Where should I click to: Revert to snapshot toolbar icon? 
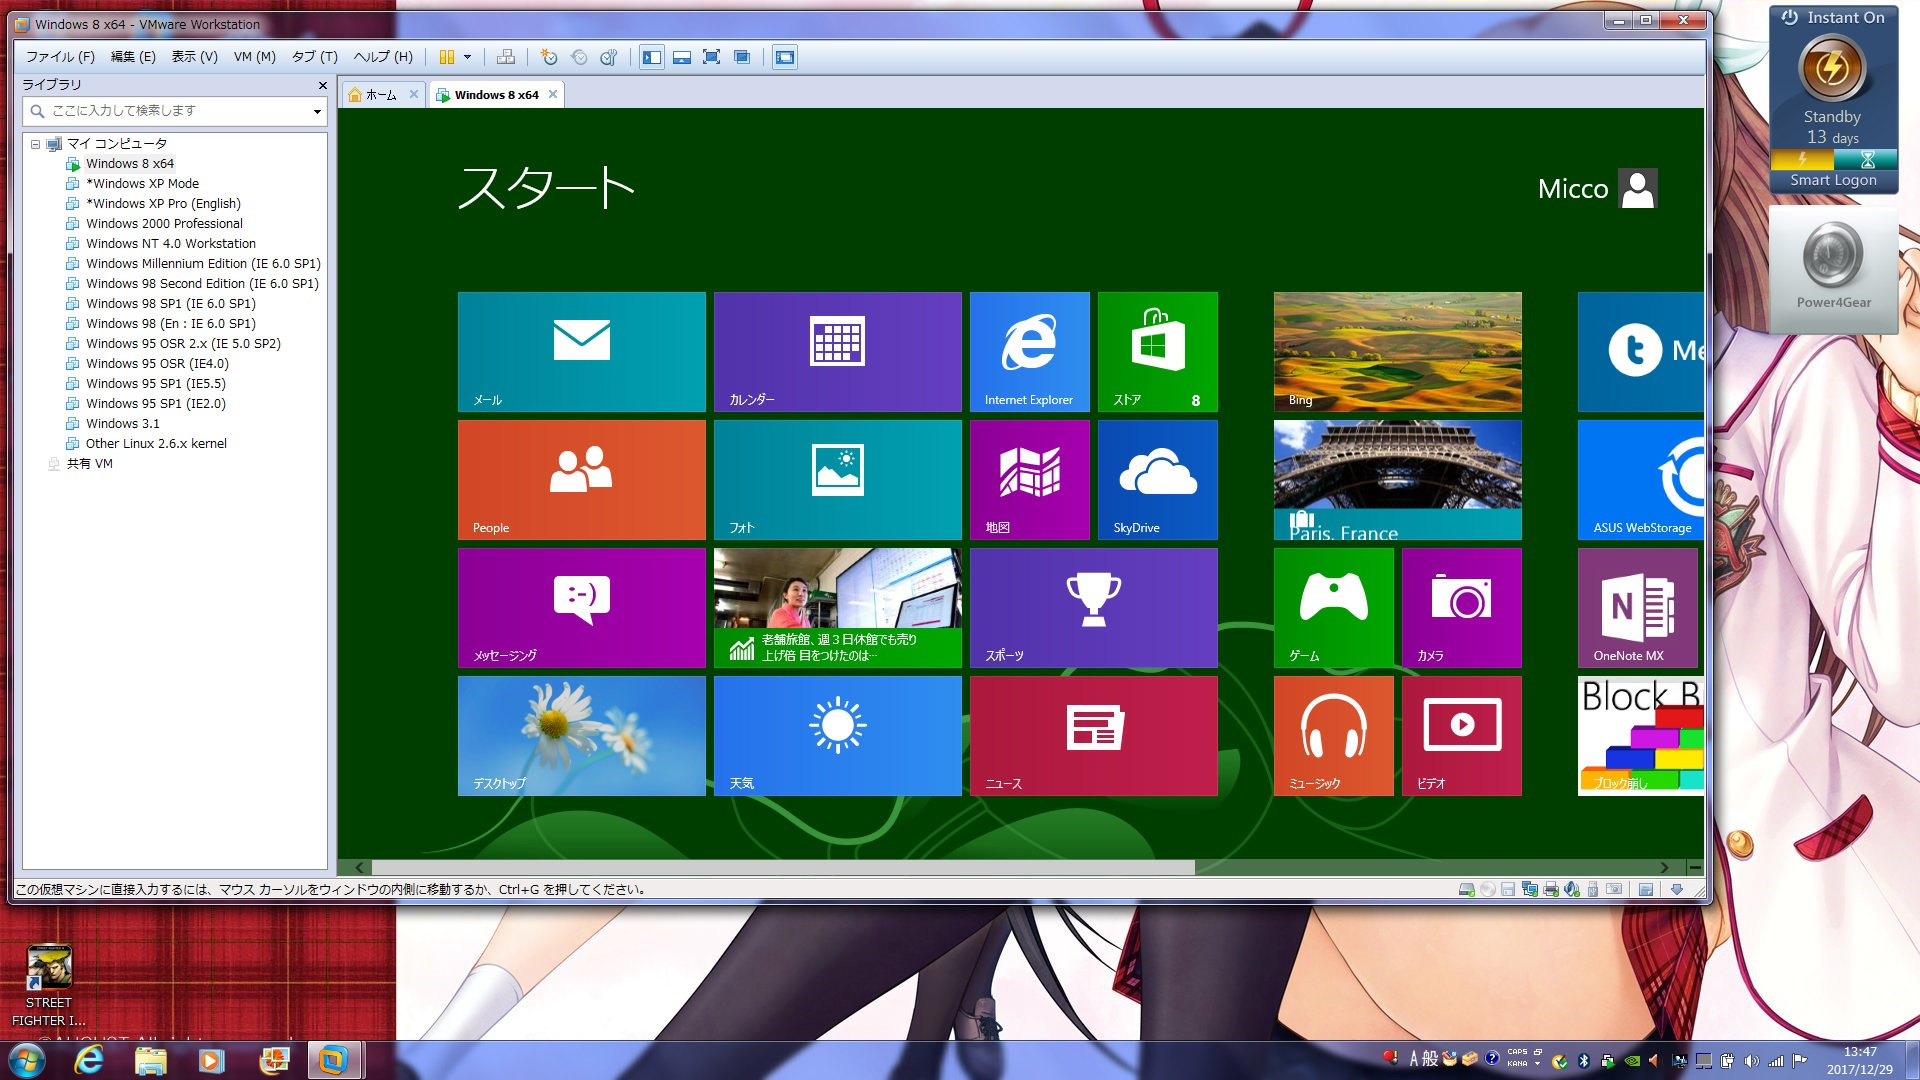click(579, 57)
